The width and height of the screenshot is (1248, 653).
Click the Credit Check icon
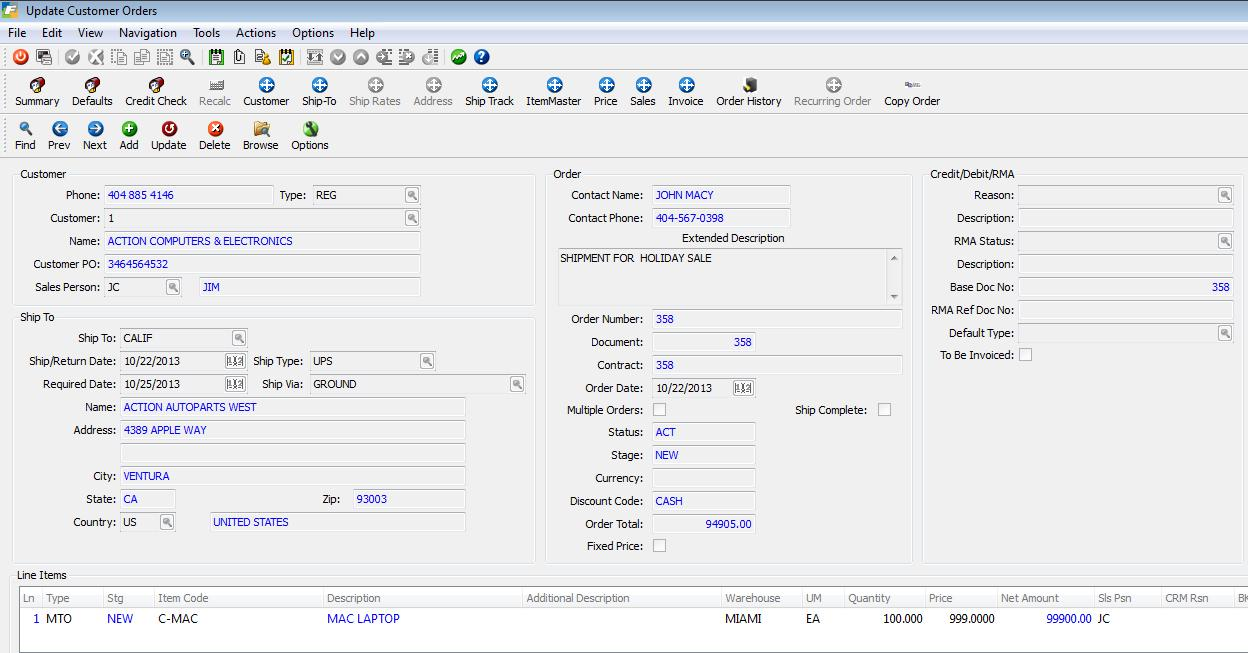[156, 91]
